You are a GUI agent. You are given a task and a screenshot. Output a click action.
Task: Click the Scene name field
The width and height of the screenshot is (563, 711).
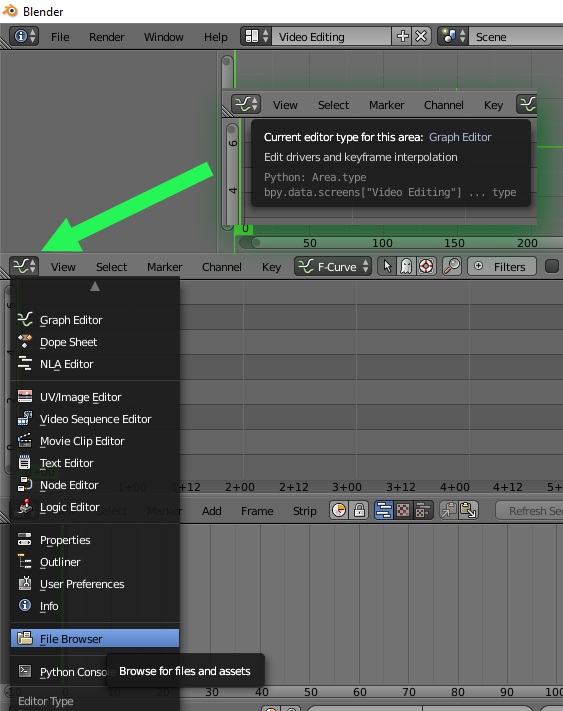click(516, 36)
